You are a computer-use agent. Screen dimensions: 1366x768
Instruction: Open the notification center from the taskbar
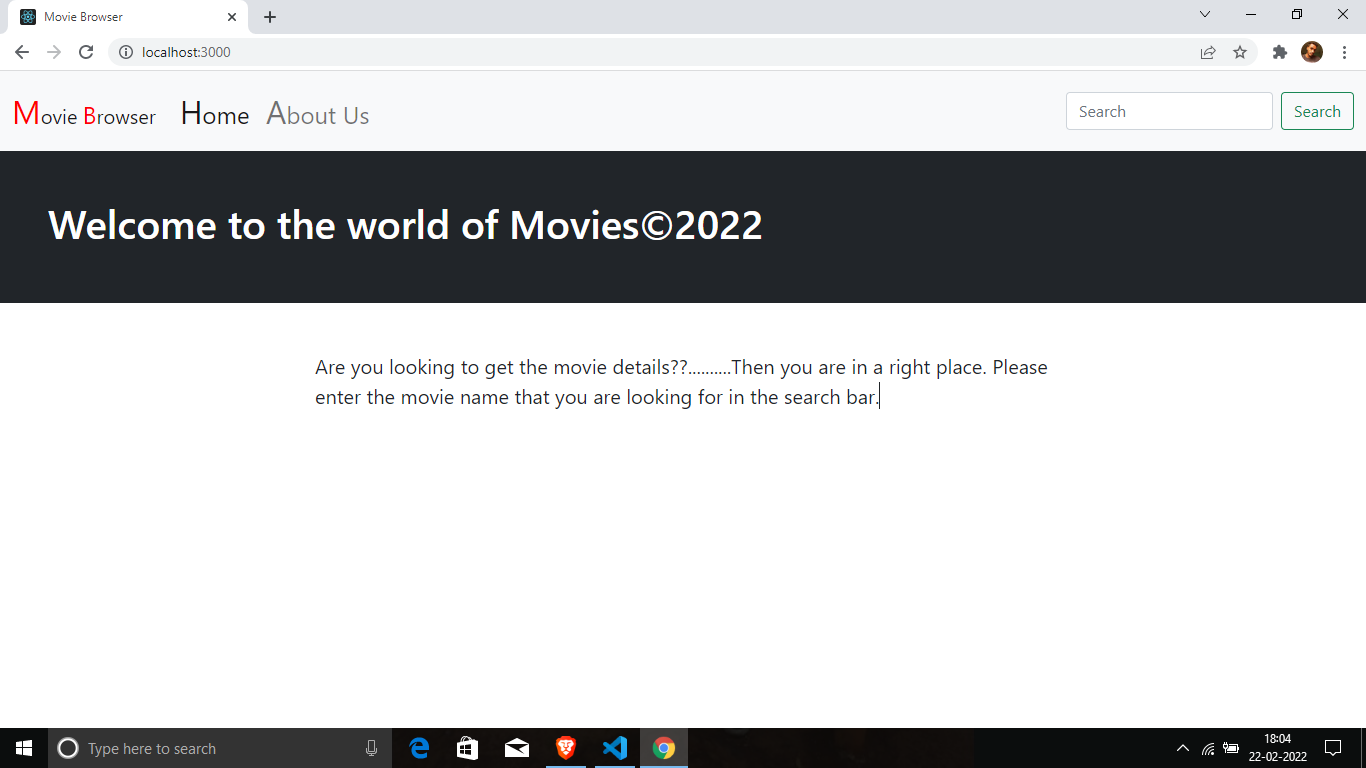point(1333,748)
